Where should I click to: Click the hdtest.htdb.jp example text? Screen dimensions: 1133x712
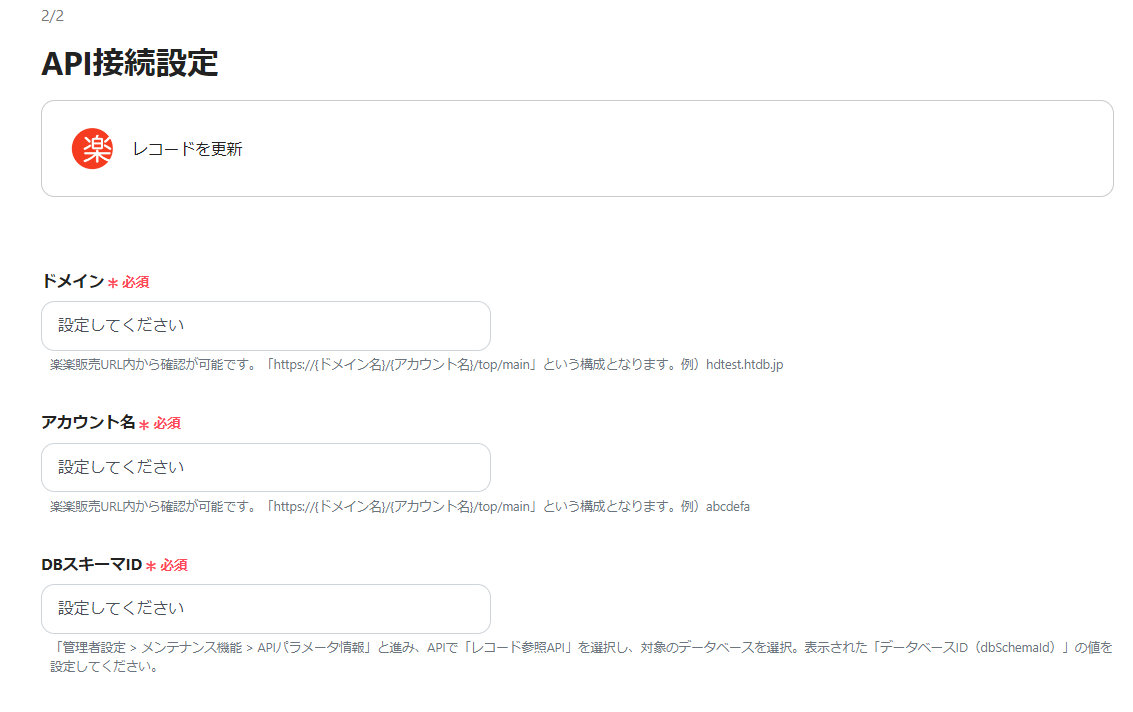744,364
